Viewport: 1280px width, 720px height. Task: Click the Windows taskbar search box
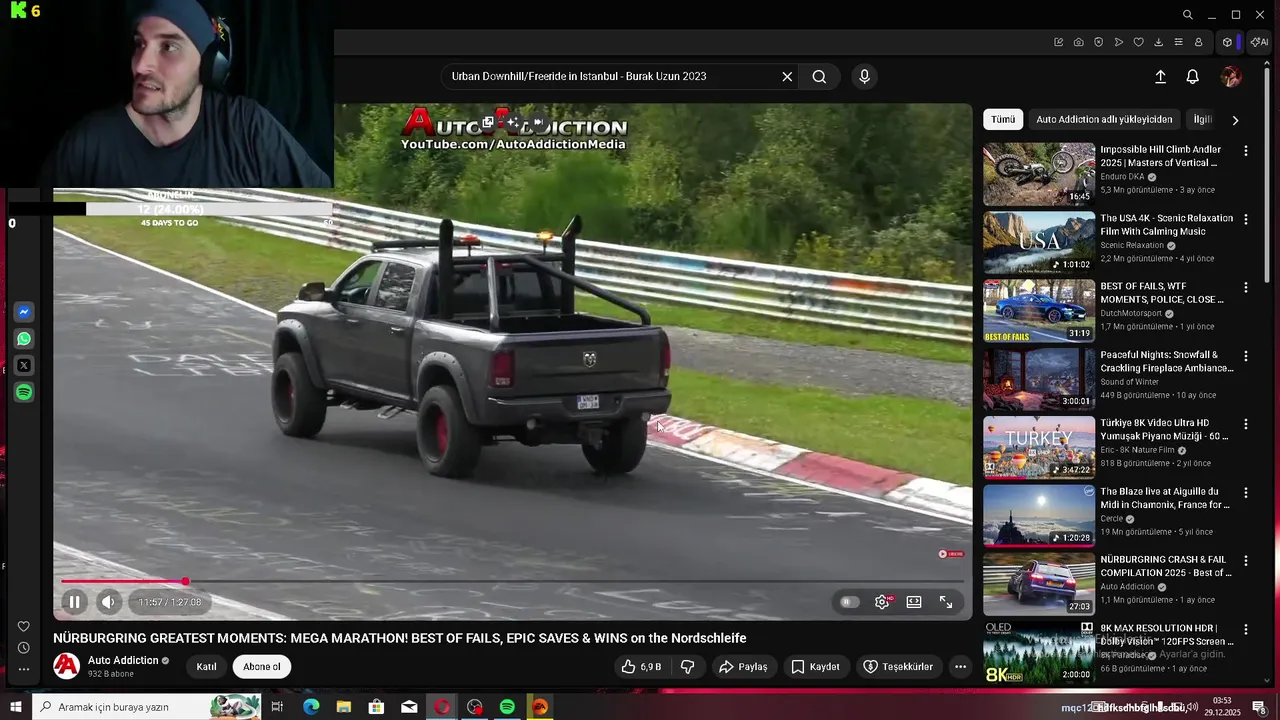(x=146, y=707)
